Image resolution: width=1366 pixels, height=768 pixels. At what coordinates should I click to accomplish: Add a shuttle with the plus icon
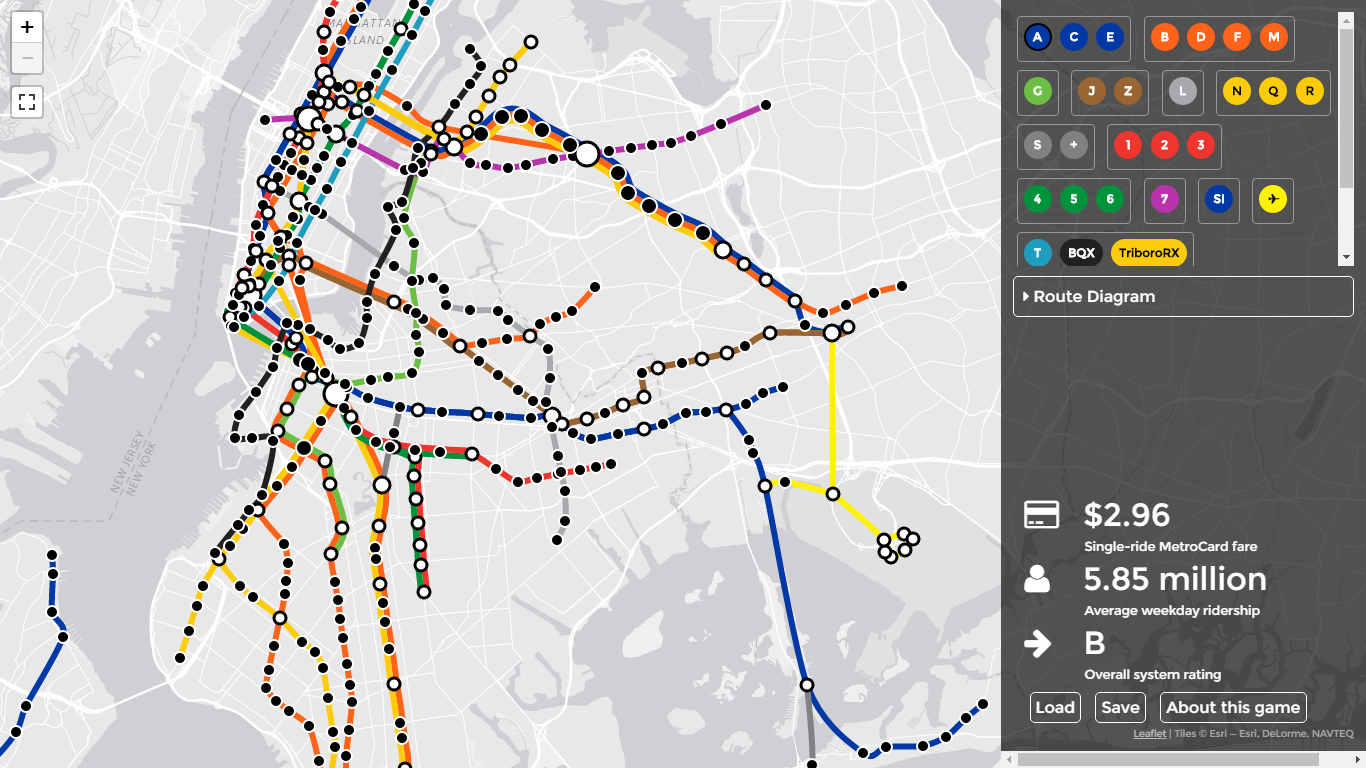point(1074,146)
